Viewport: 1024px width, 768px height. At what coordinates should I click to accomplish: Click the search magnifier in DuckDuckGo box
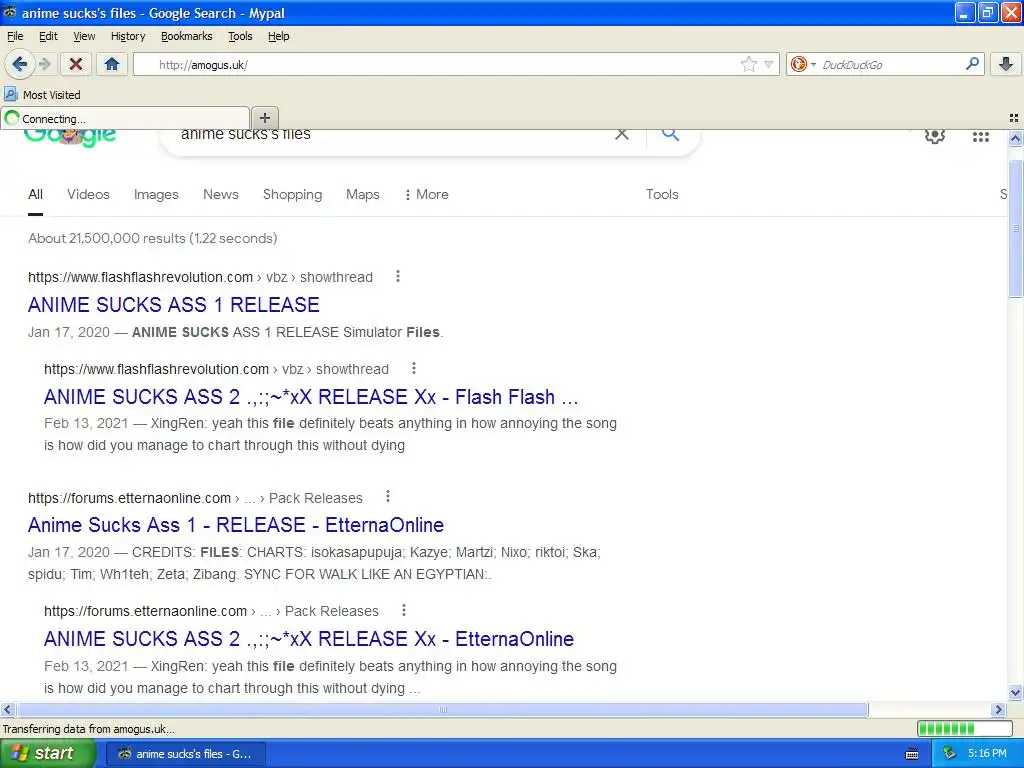point(972,64)
